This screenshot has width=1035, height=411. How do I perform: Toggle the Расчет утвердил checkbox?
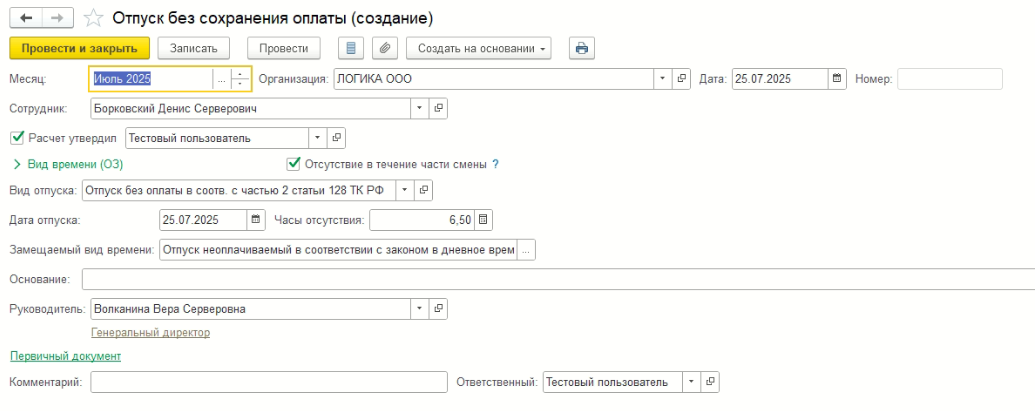pyautogui.click(x=16, y=138)
